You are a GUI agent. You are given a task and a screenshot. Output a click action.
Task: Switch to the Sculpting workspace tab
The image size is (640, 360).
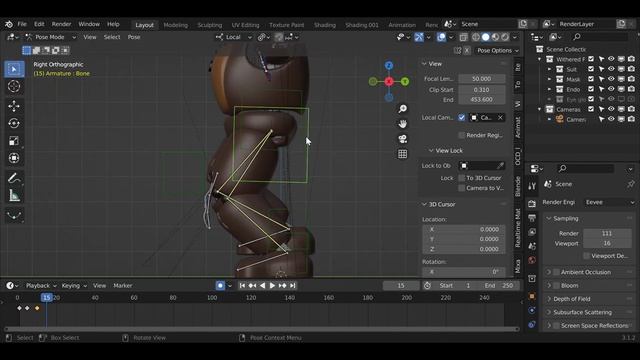click(x=209, y=25)
